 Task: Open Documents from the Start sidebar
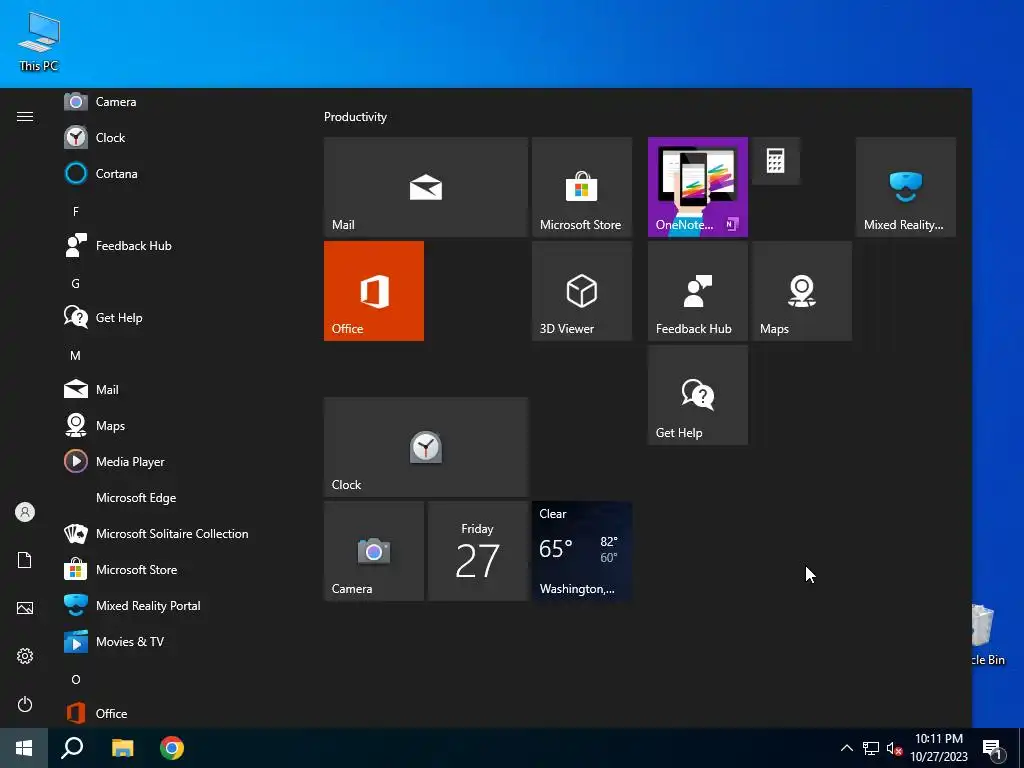tap(25, 560)
